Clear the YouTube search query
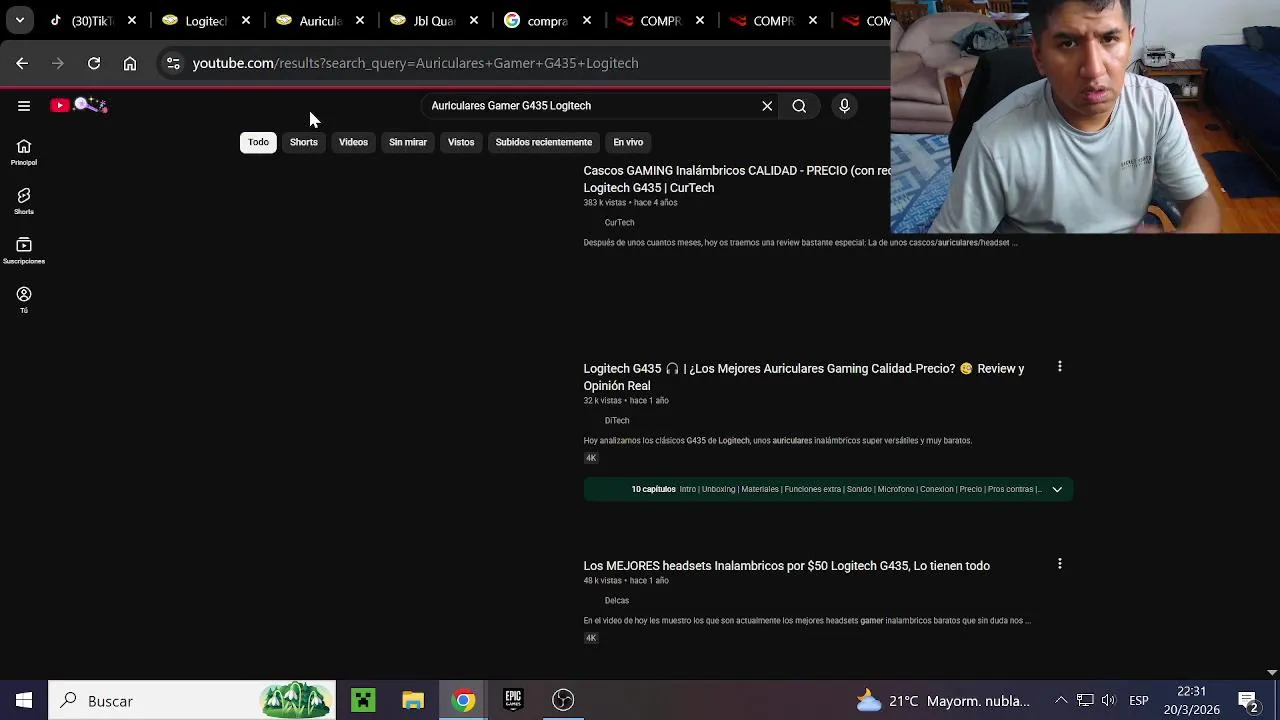The image size is (1280, 720). (x=767, y=105)
